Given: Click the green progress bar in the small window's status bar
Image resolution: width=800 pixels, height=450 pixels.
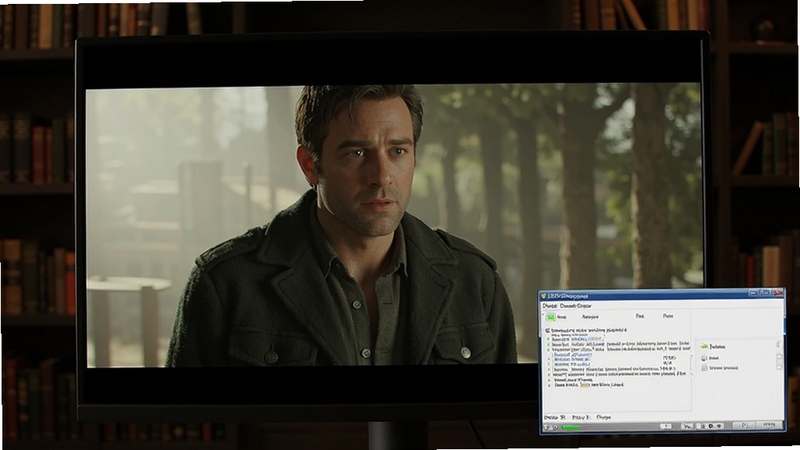Looking at the screenshot, I should pyautogui.click(x=571, y=428).
